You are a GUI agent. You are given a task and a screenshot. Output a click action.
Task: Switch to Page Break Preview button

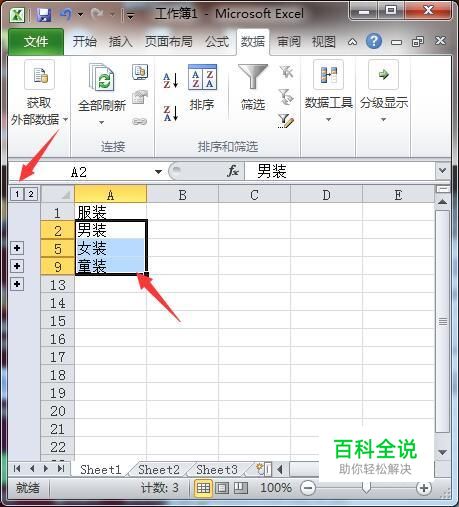tap(241, 488)
